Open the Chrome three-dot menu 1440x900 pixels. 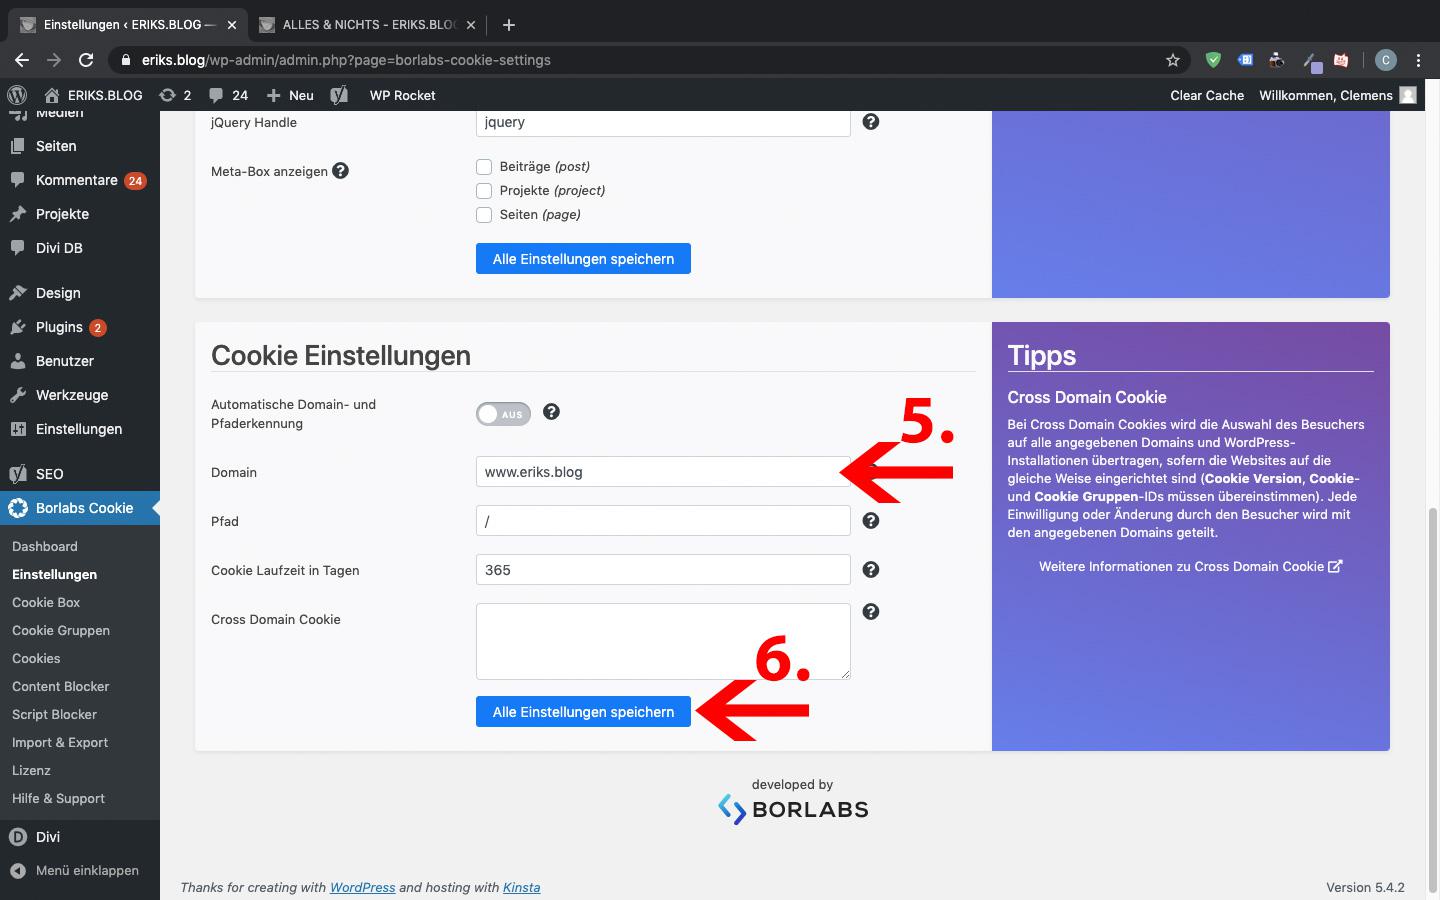click(x=1418, y=60)
